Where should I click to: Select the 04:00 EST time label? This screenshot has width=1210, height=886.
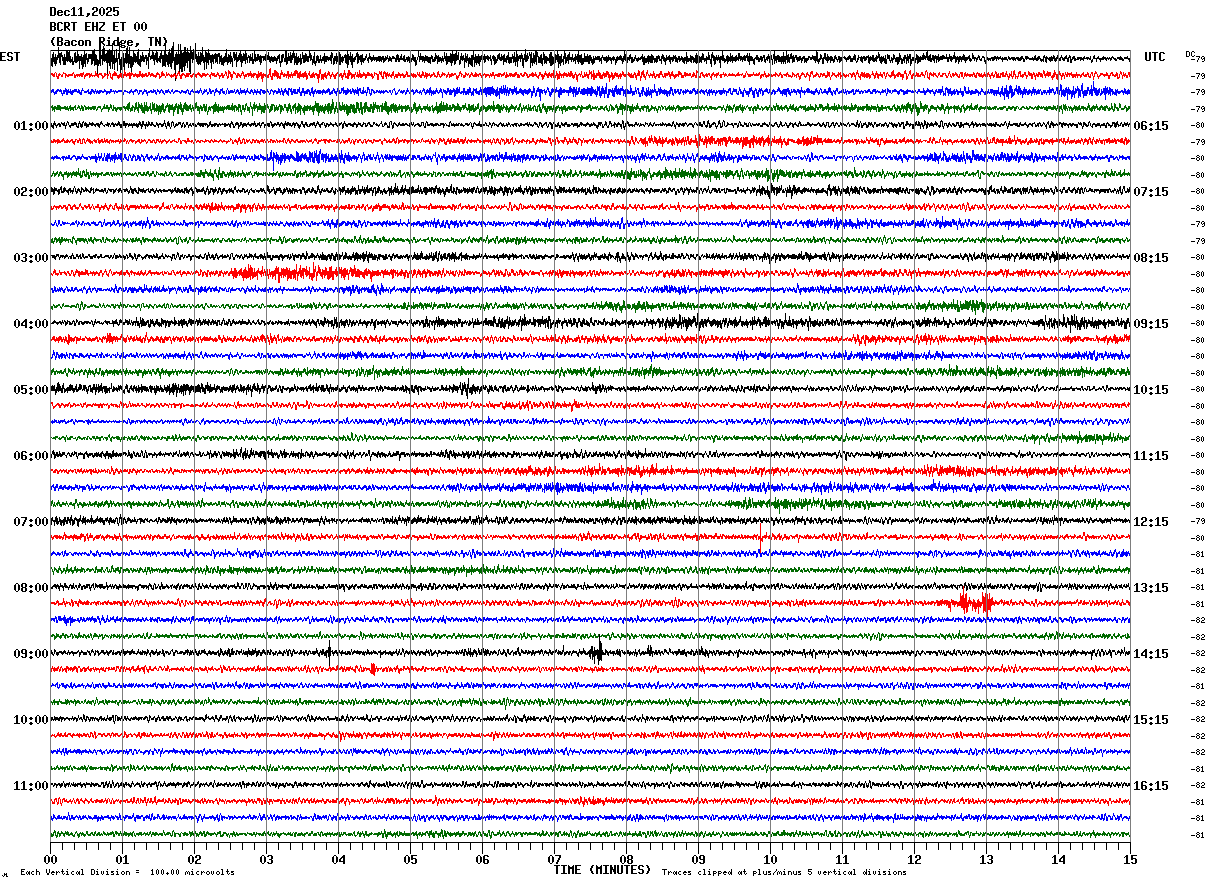coord(31,324)
